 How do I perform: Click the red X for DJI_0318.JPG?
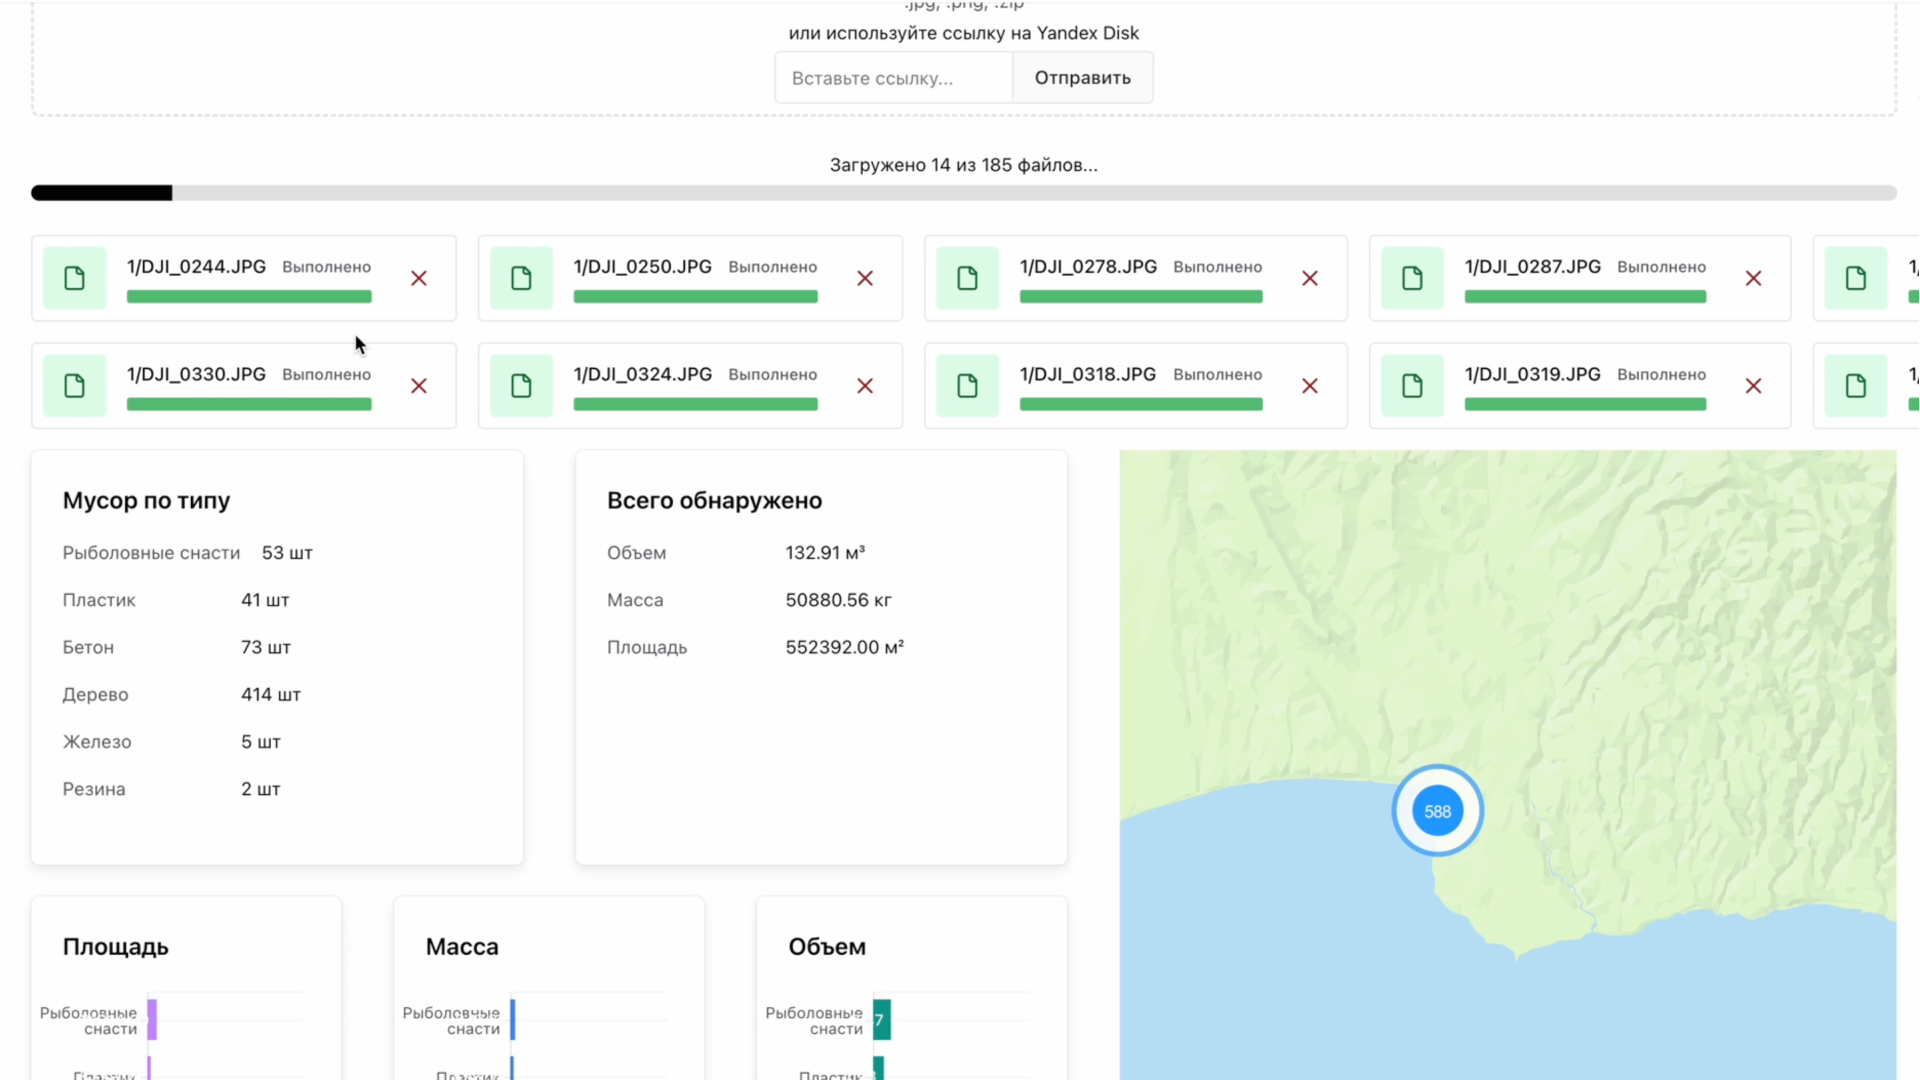click(x=1310, y=386)
